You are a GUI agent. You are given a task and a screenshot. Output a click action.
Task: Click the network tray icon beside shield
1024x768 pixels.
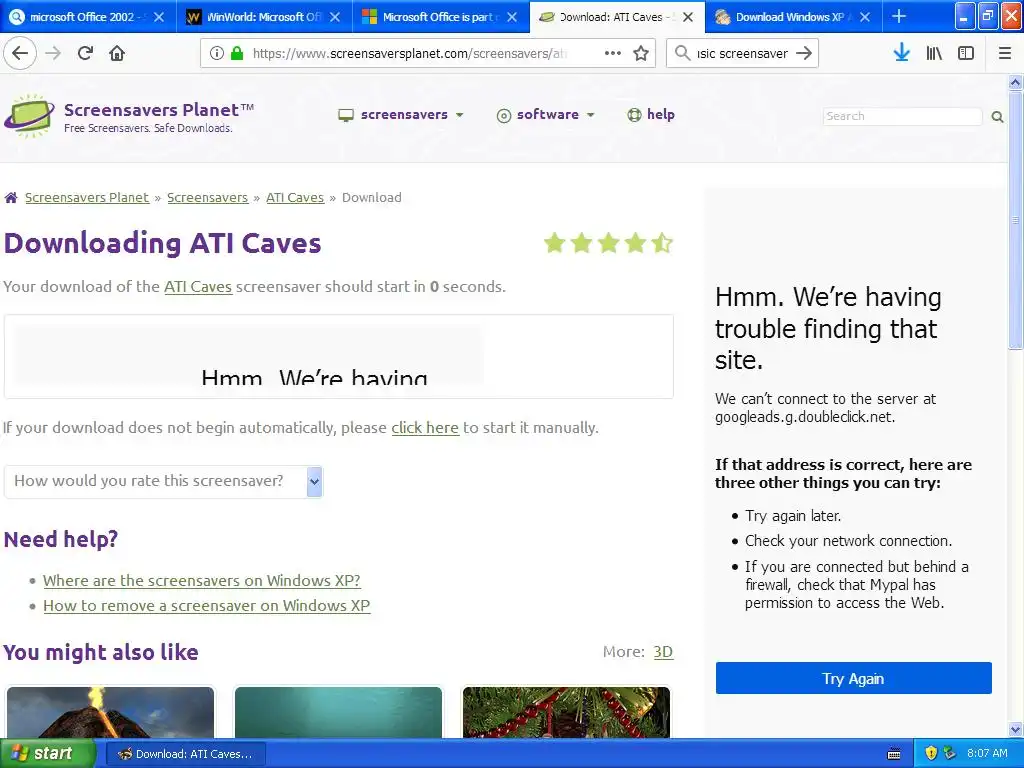tap(950, 753)
